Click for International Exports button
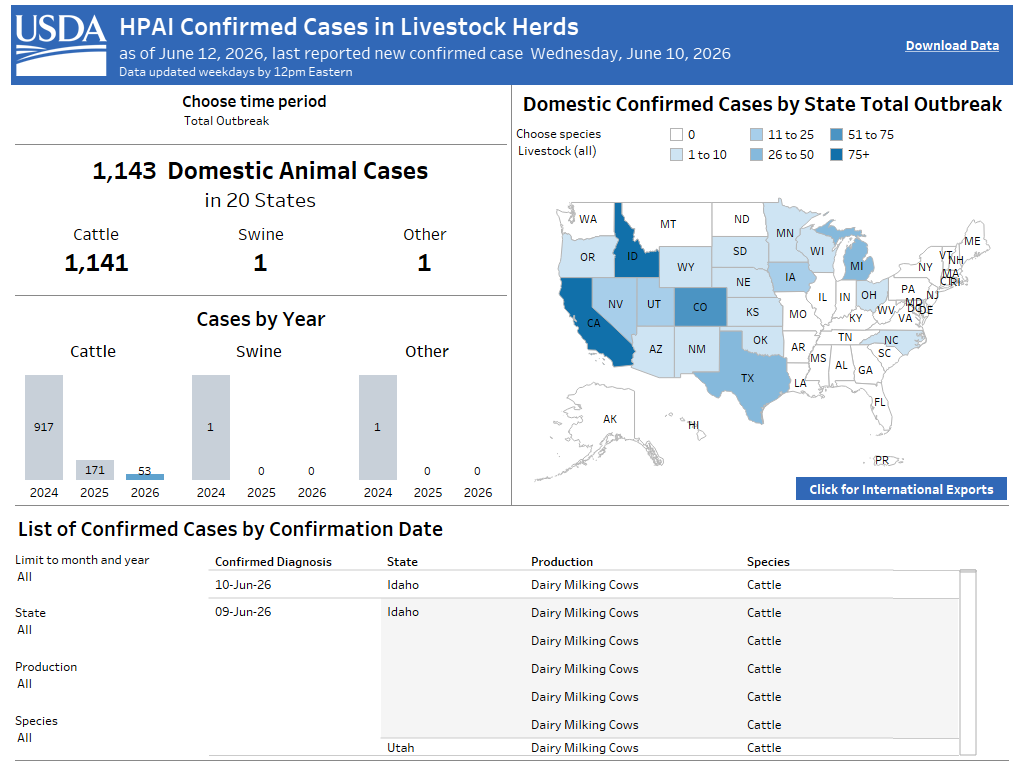This screenshot has height=768, width=1024. 901,489
